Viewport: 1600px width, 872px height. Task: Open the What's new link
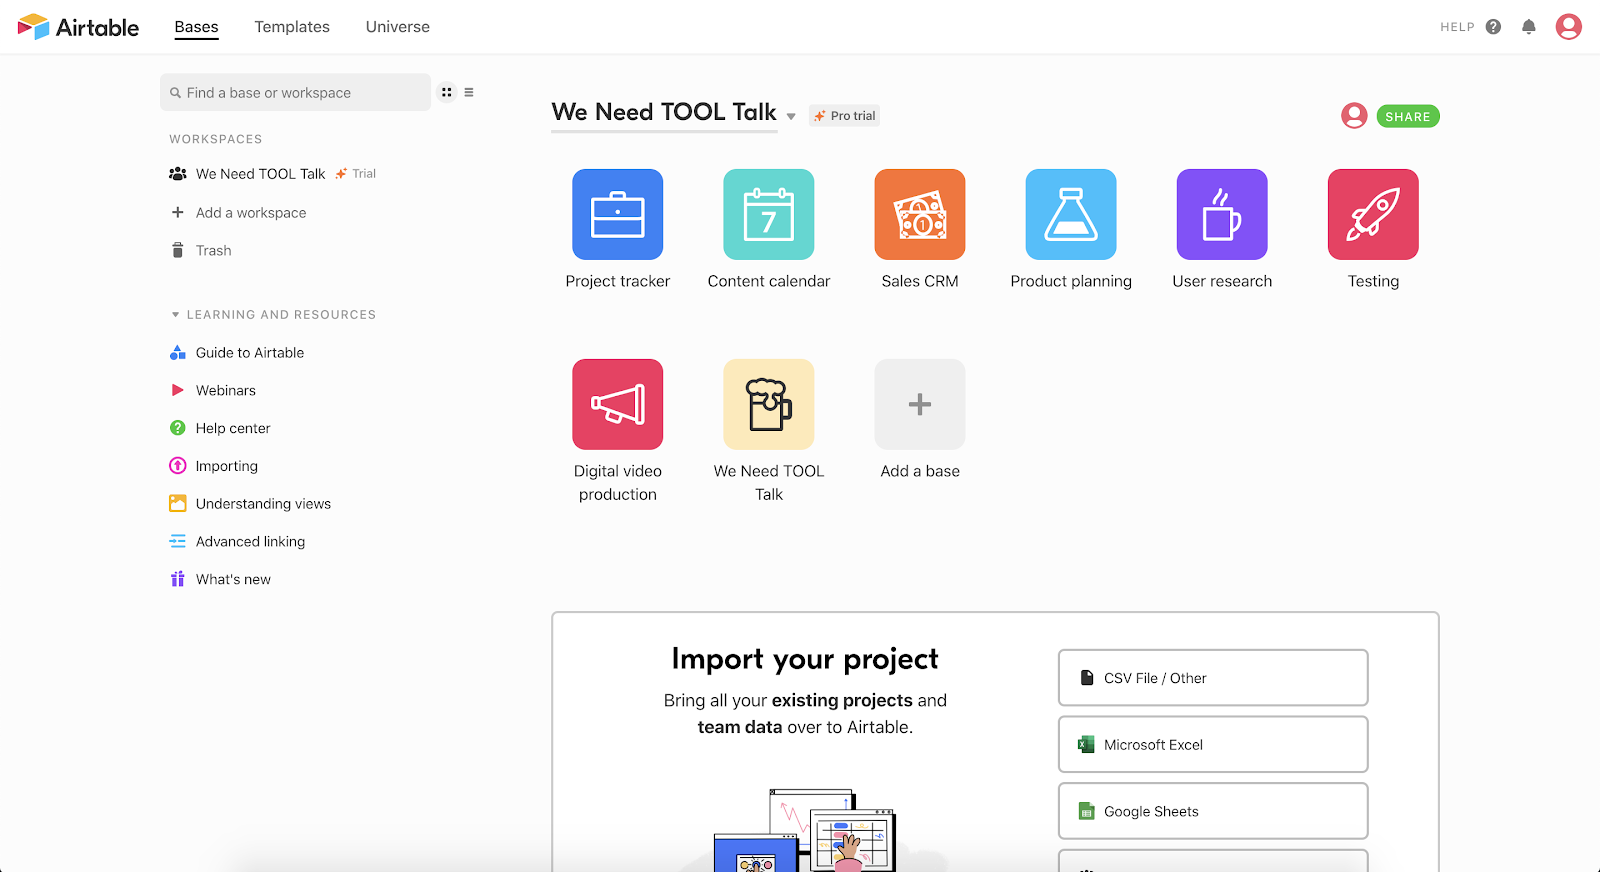point(233,579)
